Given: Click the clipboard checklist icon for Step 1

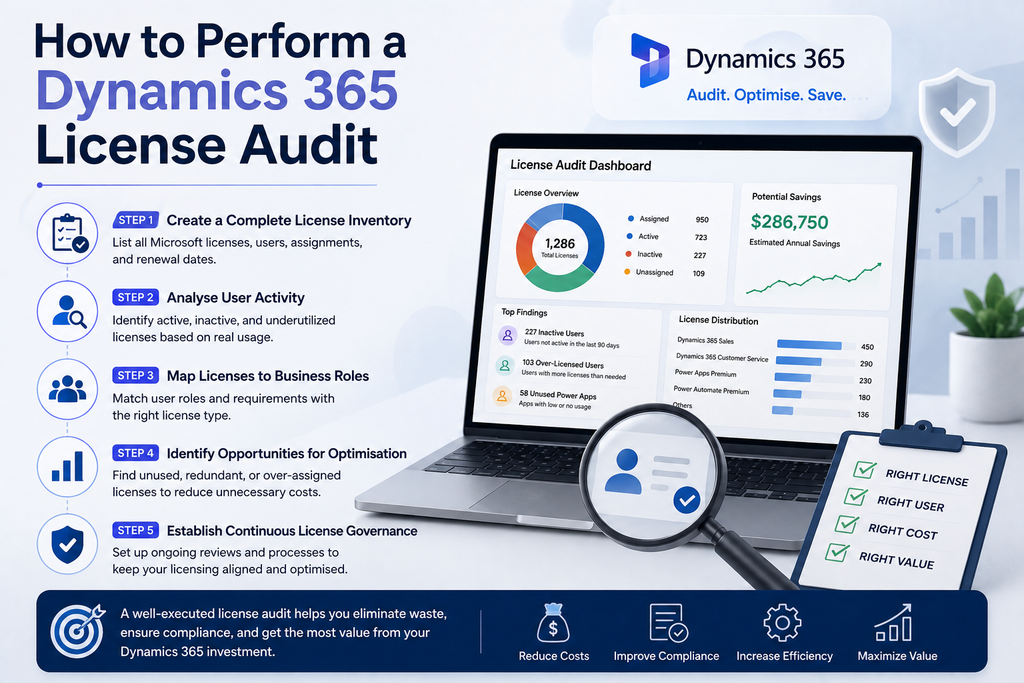Looking at the screenshot, I should point(68,233).
